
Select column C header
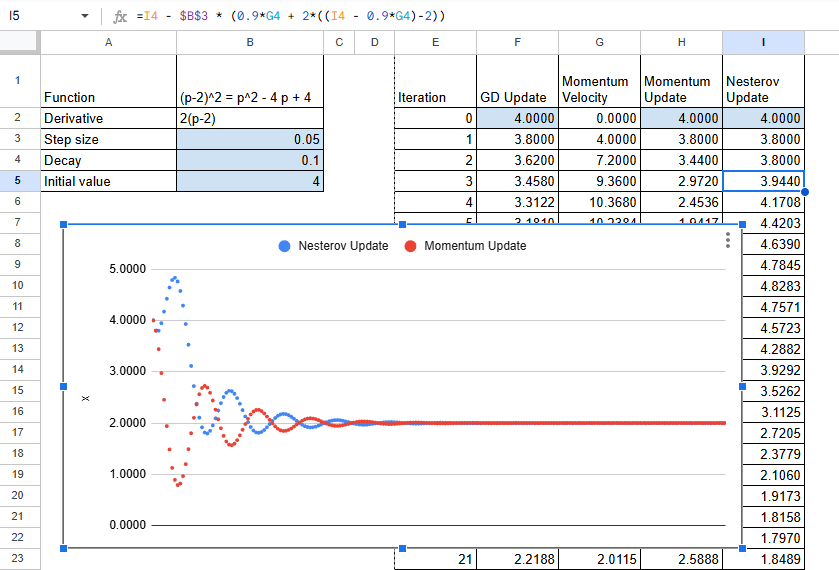click(x=339, y=42)
